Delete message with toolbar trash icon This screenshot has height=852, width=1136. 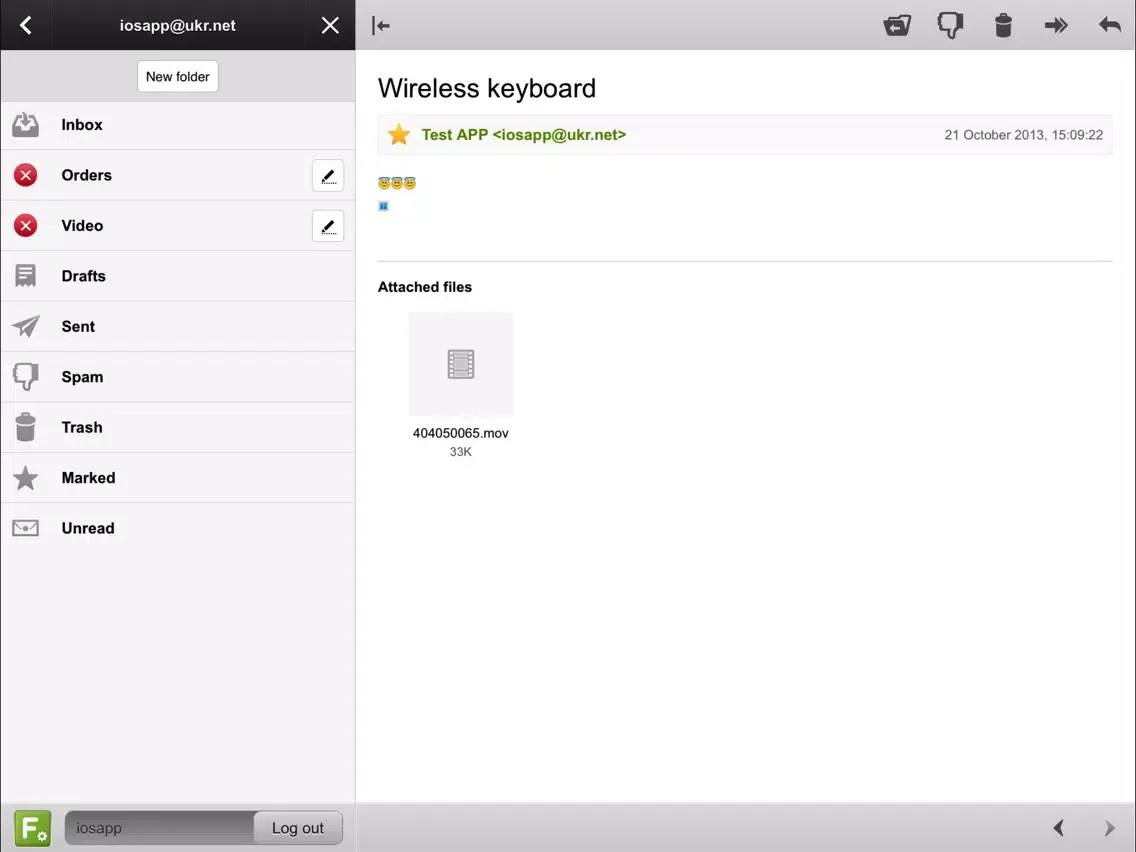click(x=1003, y=25)
